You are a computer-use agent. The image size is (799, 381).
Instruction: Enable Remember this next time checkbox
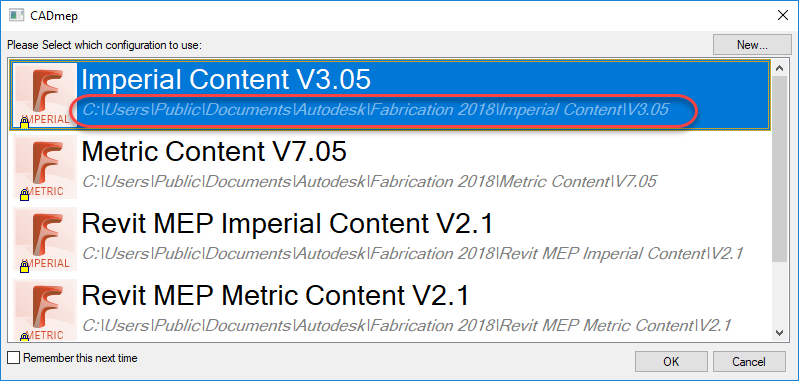pyautogui.click(x=15, y=358)
